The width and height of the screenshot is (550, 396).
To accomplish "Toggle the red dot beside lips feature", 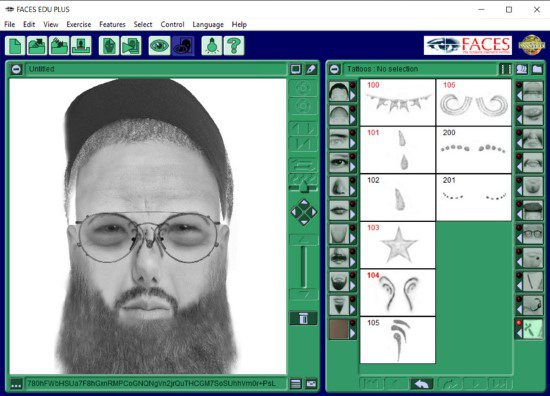I will coord(353,204).
